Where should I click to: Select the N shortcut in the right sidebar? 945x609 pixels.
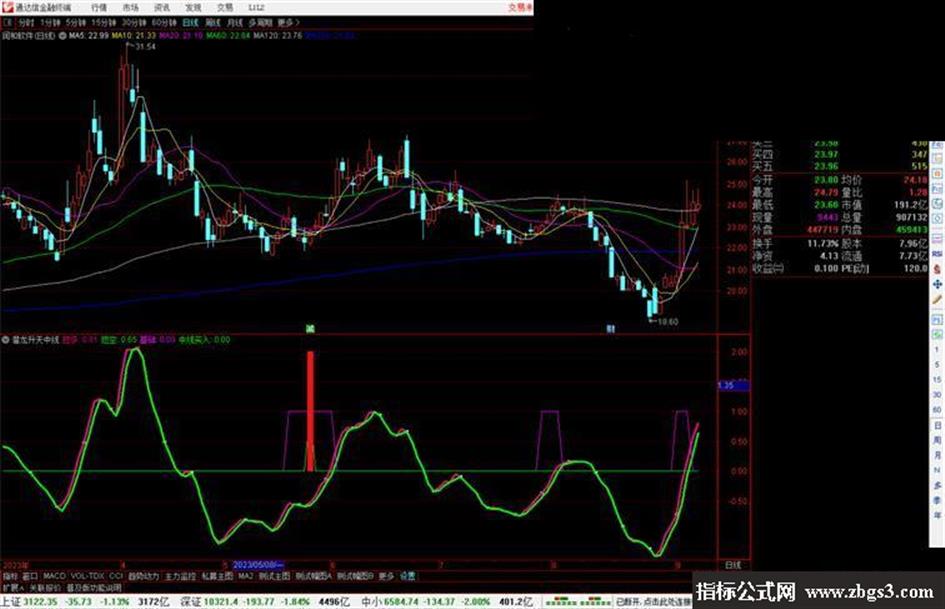937,470
